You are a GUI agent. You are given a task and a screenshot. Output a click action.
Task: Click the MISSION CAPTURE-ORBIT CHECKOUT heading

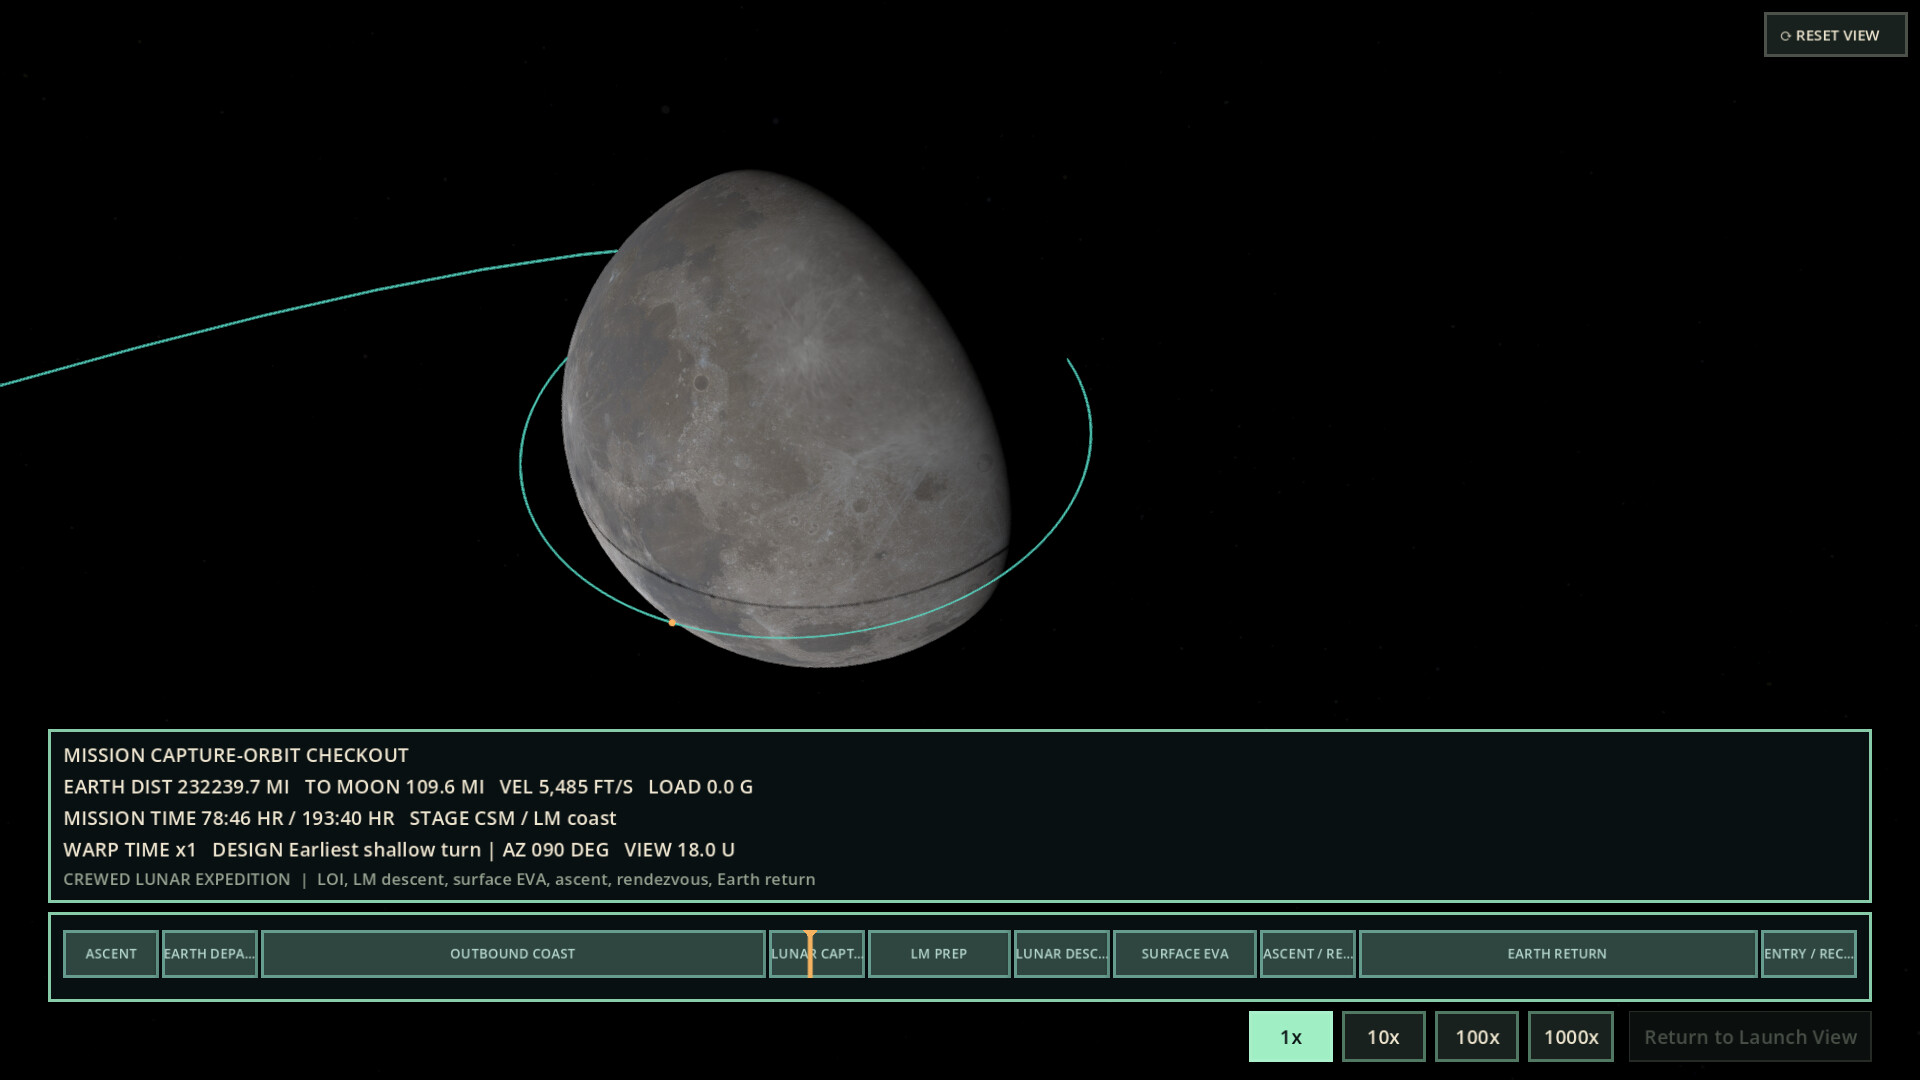pos(236,755)
